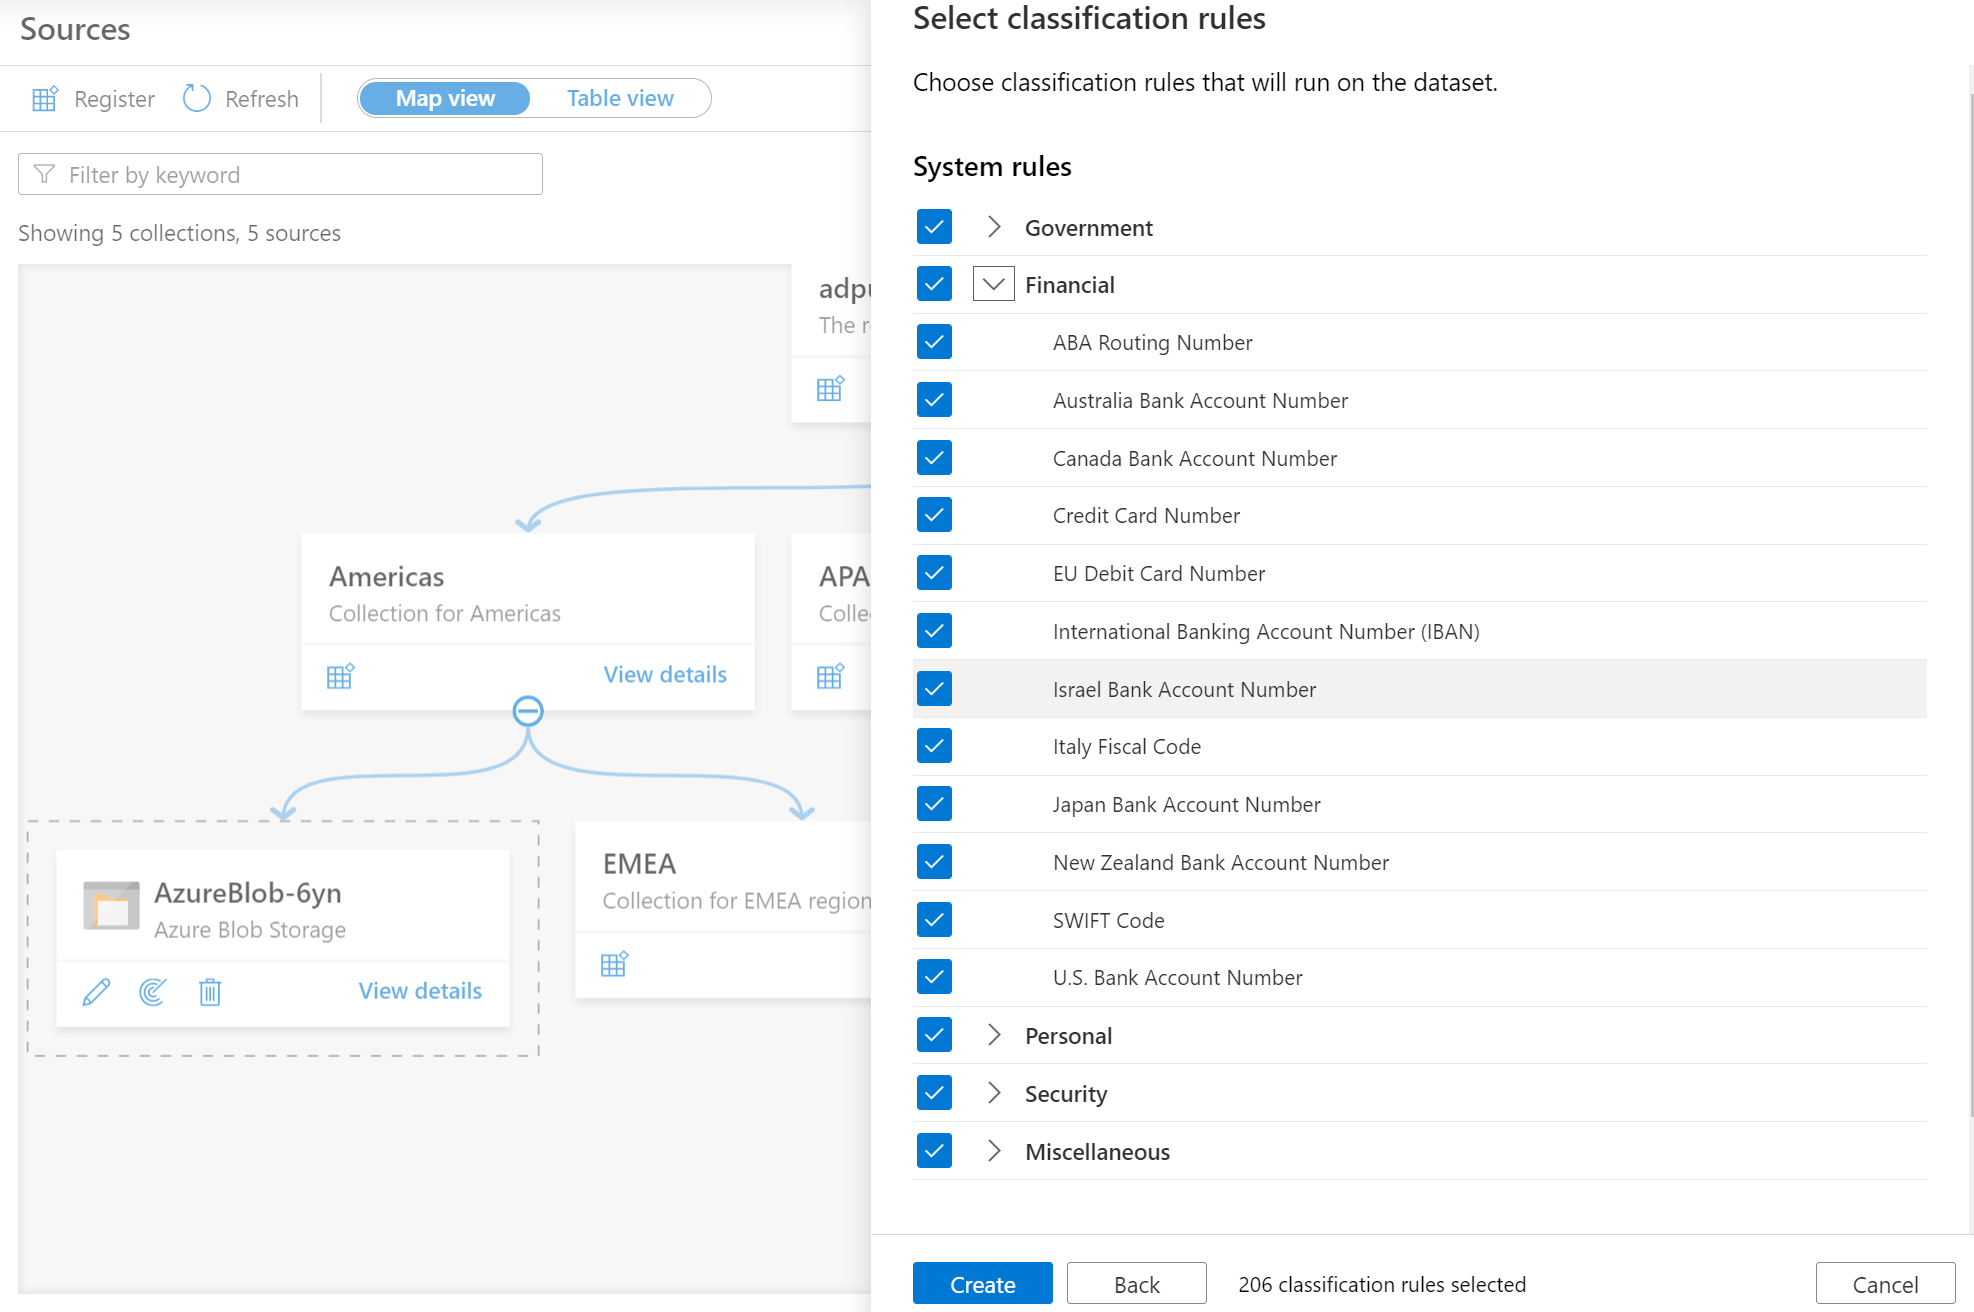Click the table grid icon under Americas collection

pyautogui.click(x=340, y=674)
